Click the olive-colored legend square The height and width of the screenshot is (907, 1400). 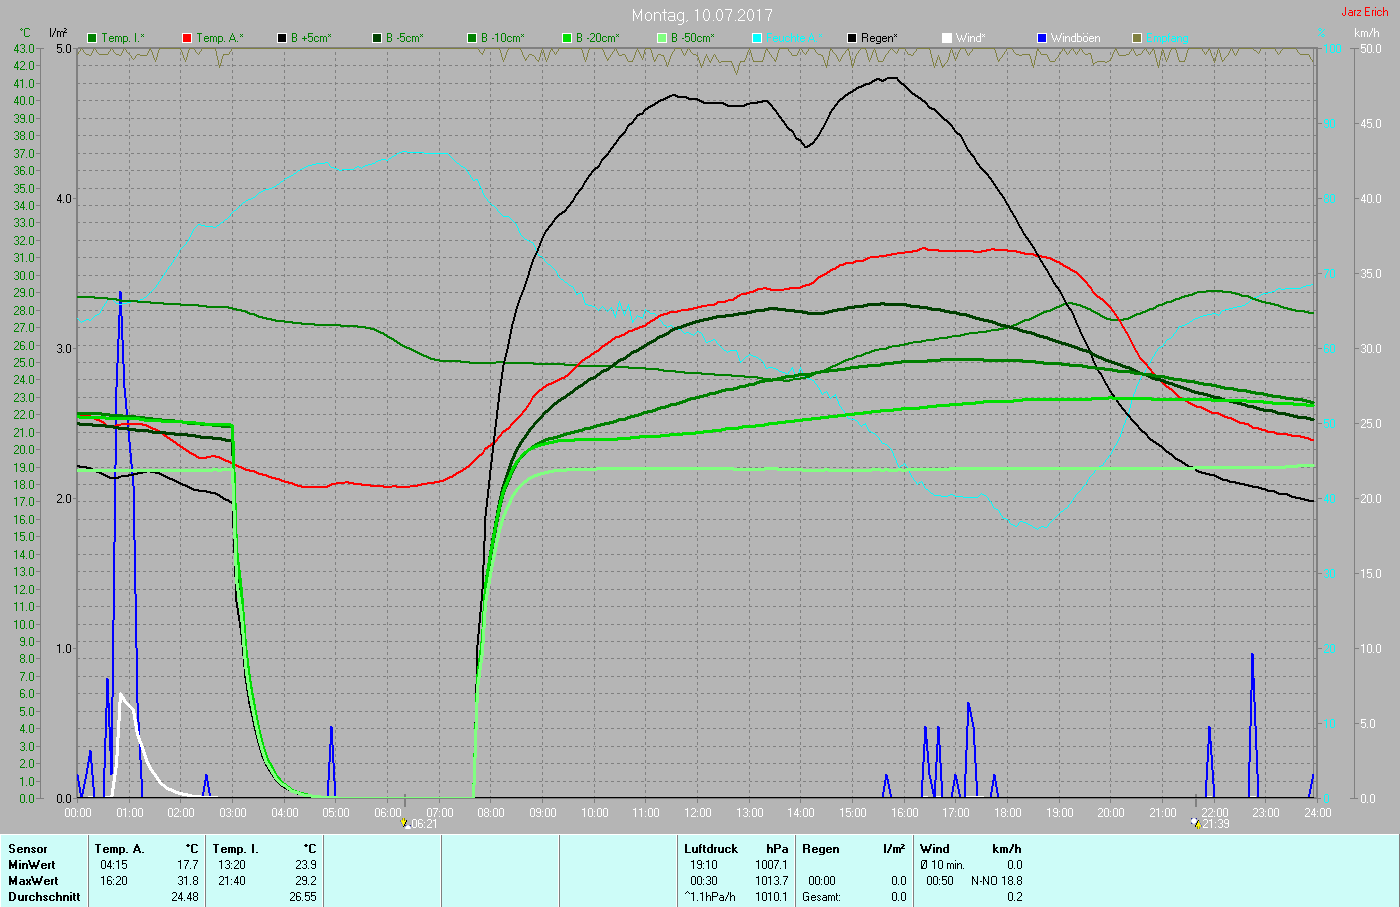coord(1137,38)
